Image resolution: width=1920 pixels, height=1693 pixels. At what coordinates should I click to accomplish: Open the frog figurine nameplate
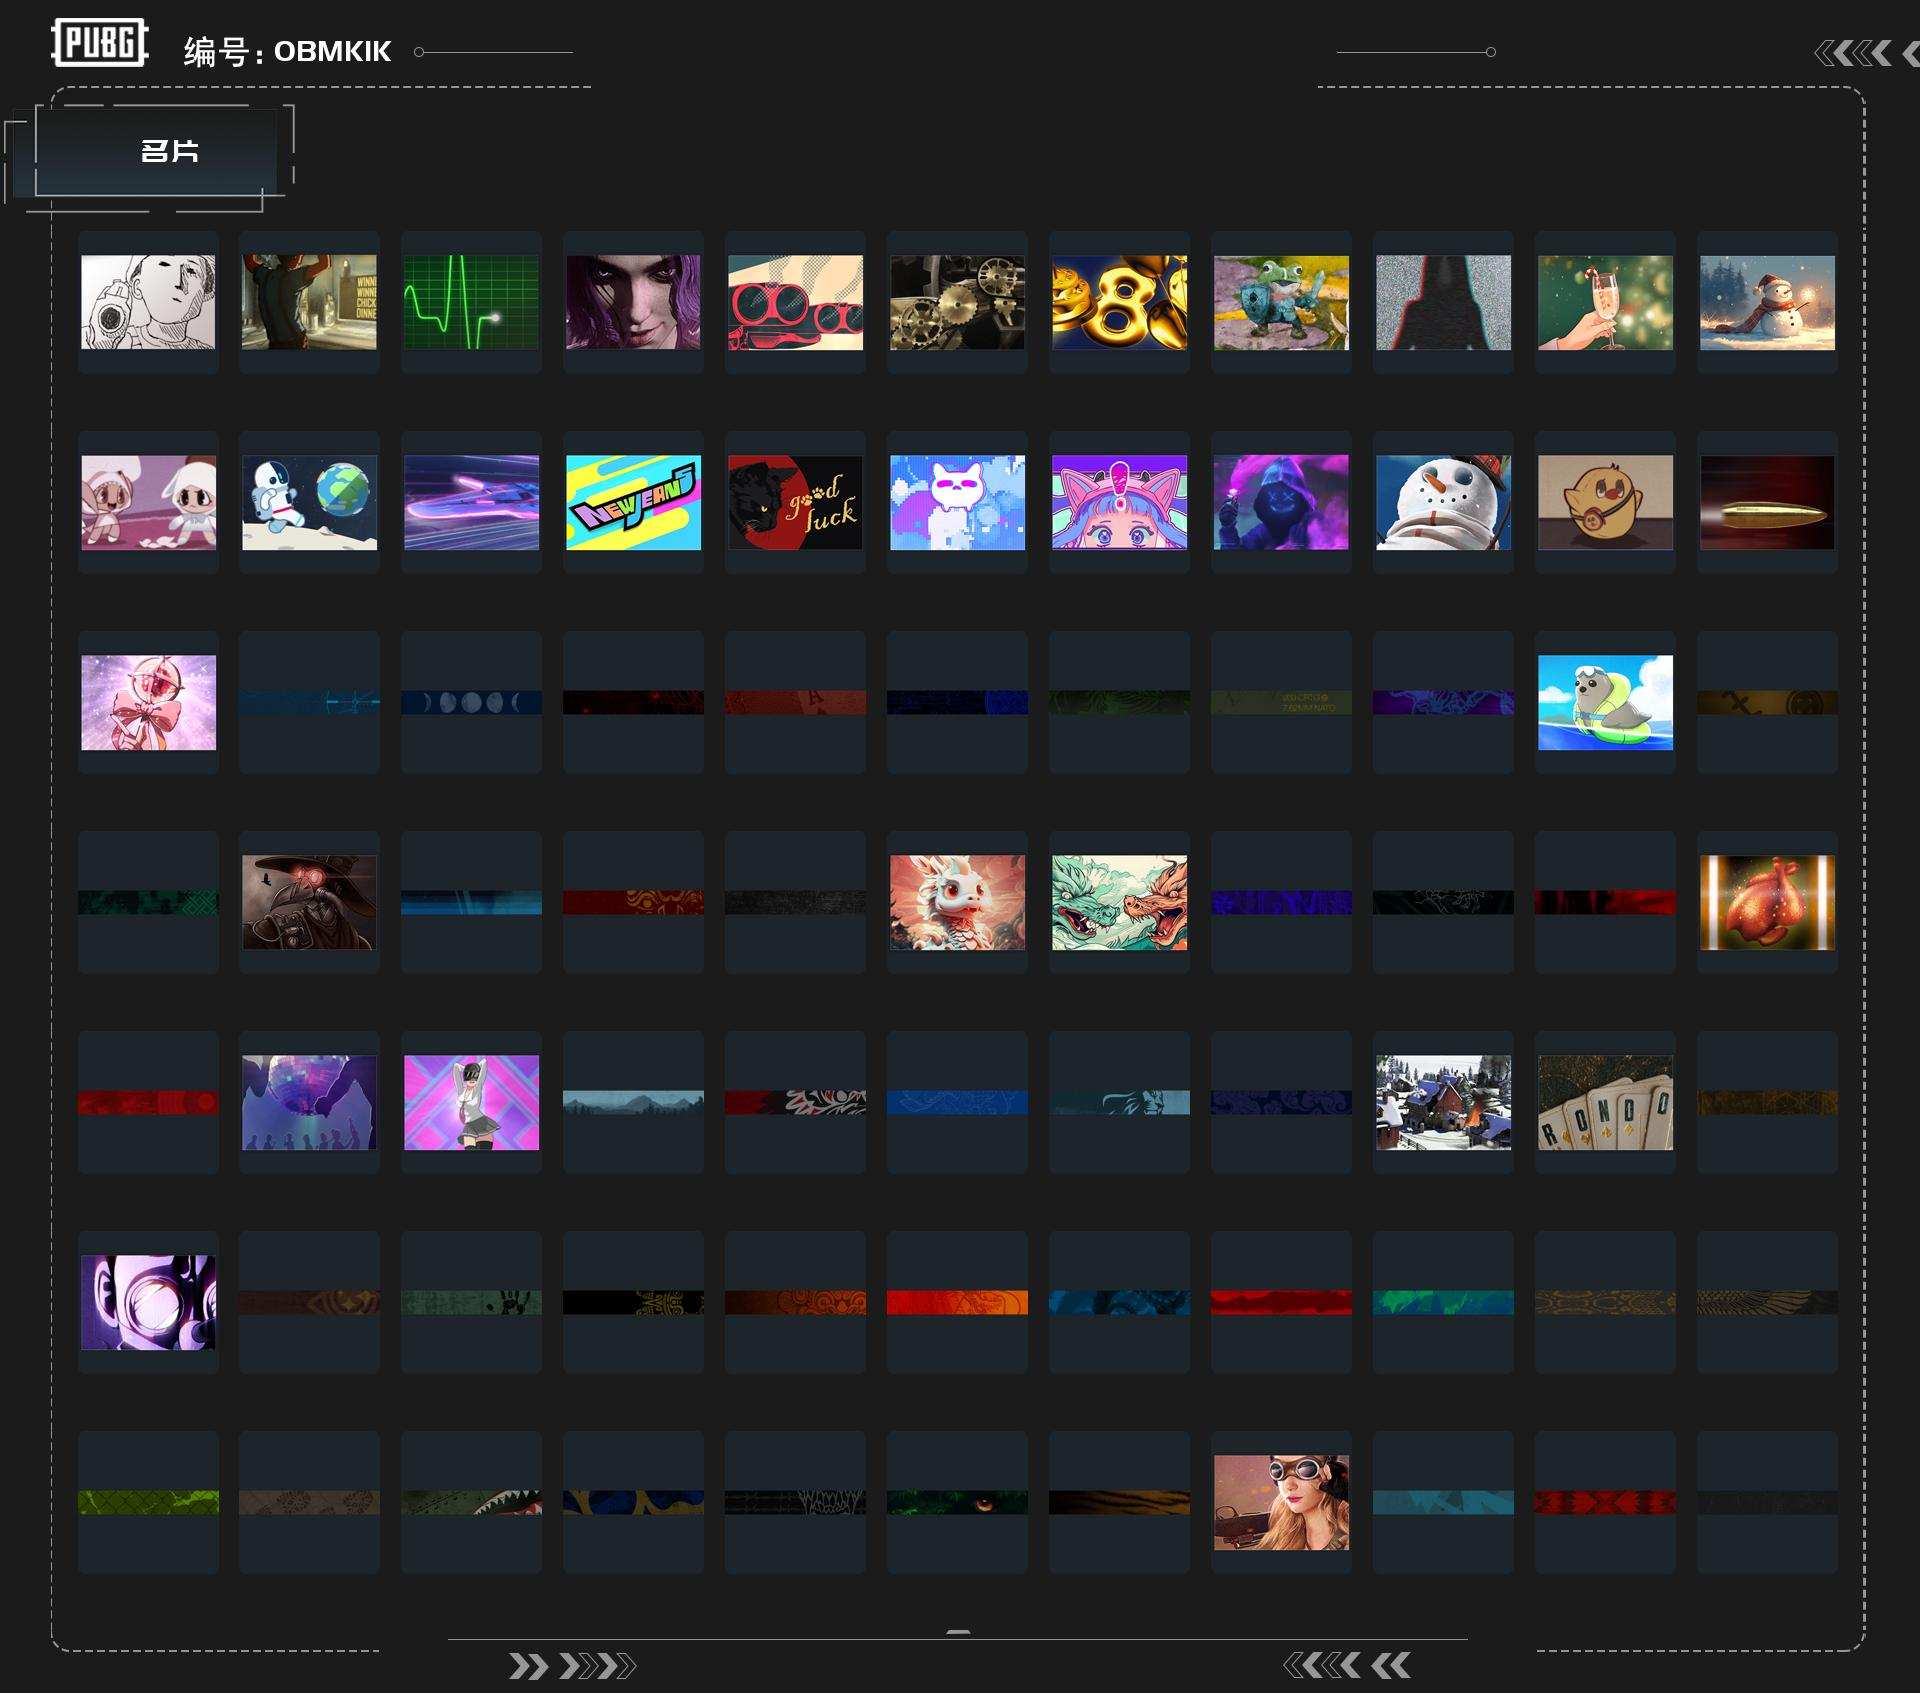tap(1282, 302)
